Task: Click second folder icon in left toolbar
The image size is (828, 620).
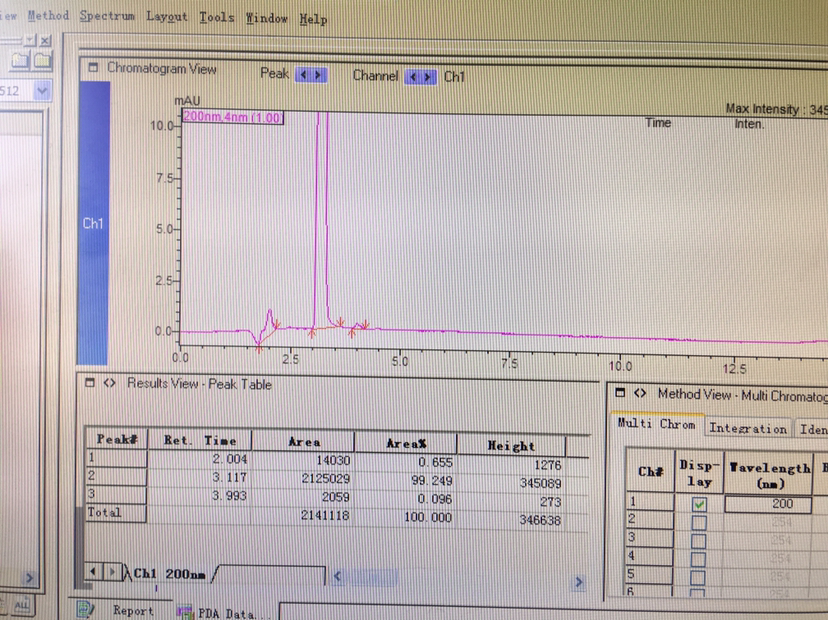Action: [x=42, y=61]
